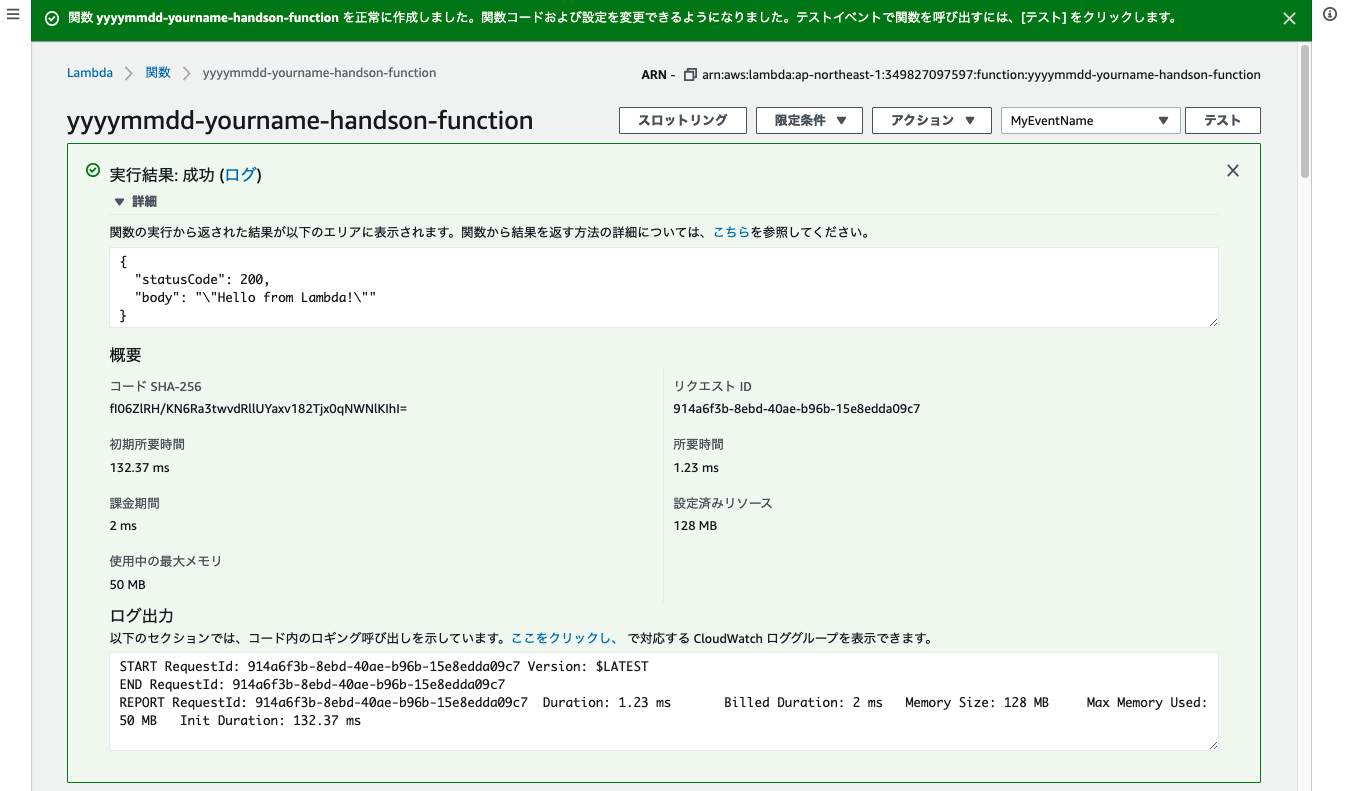
Task: Open the info panel icon
Action: click(x=1330, y=14)
